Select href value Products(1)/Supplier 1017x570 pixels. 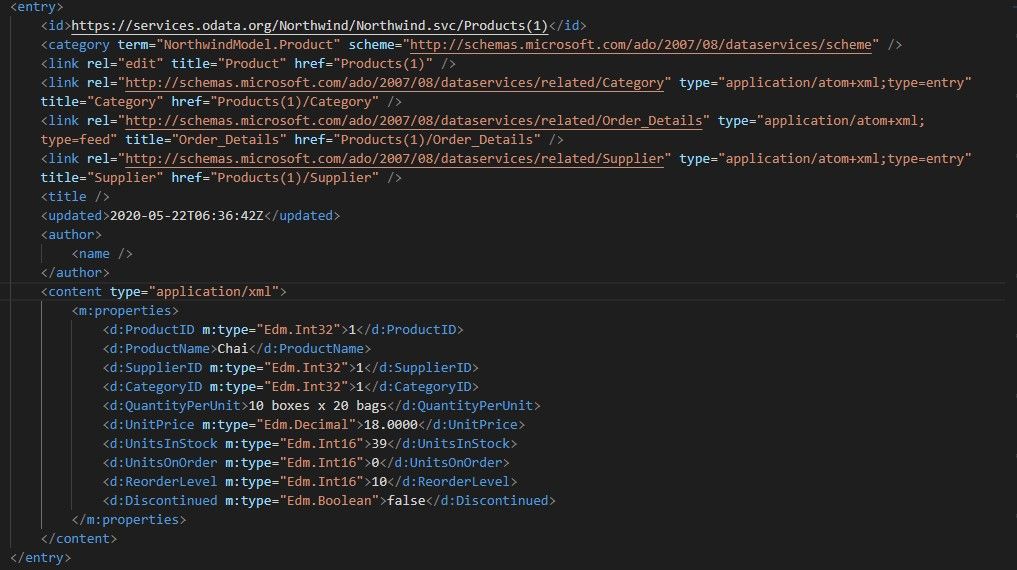pos(294,178)
